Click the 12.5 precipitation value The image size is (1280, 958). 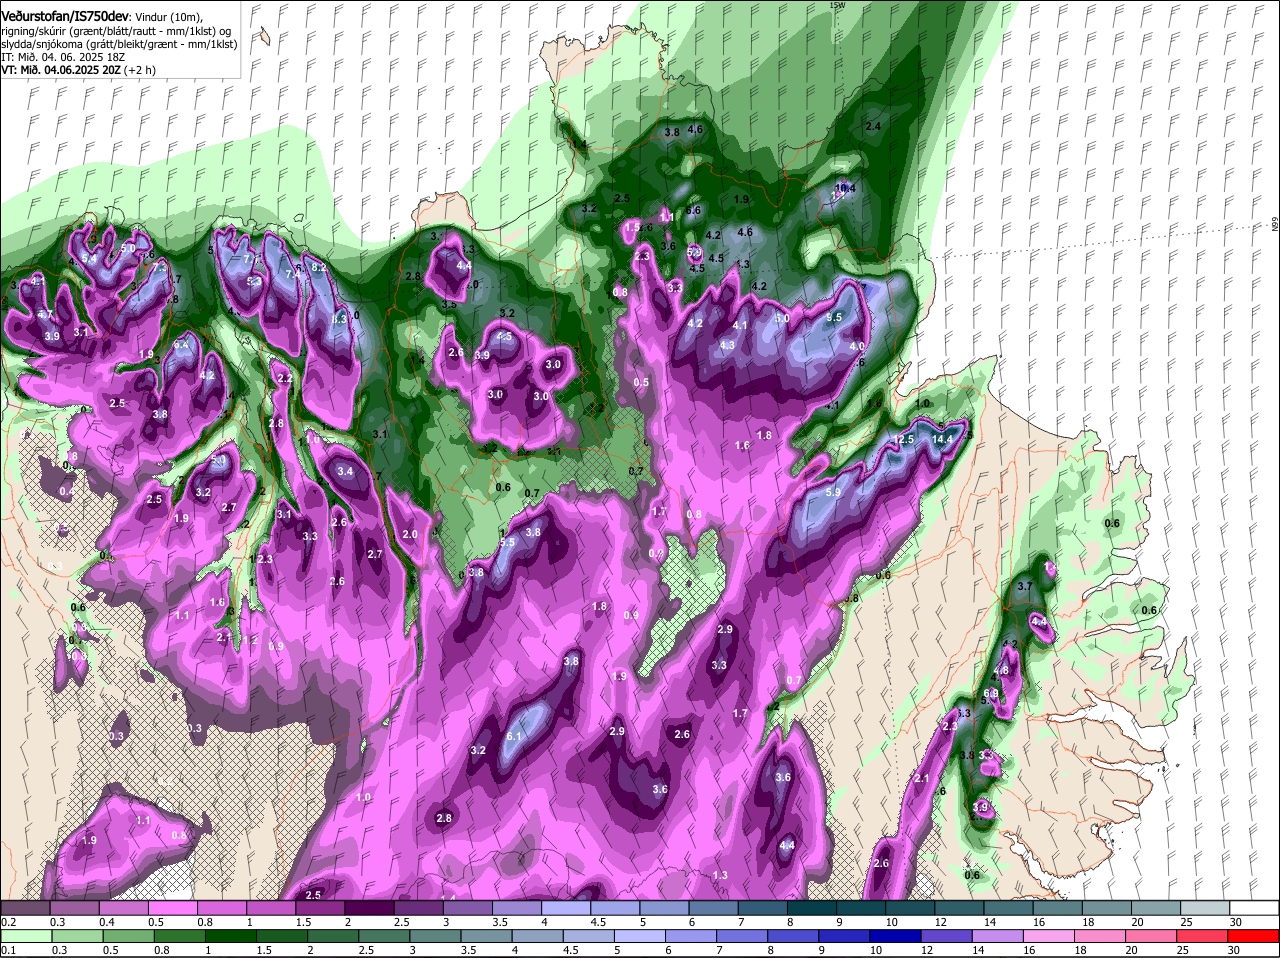tap(903, 439)
